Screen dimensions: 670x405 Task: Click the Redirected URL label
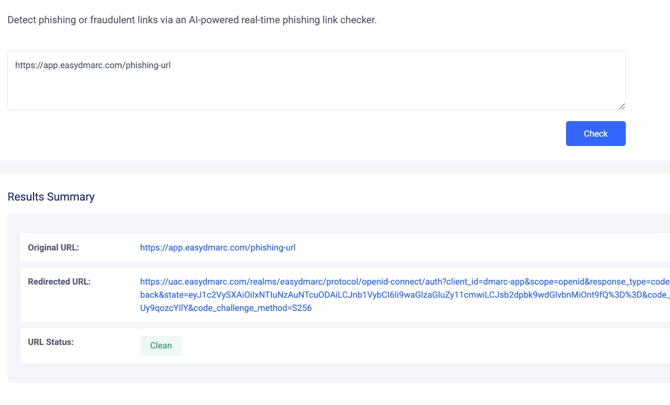[59, 282]
